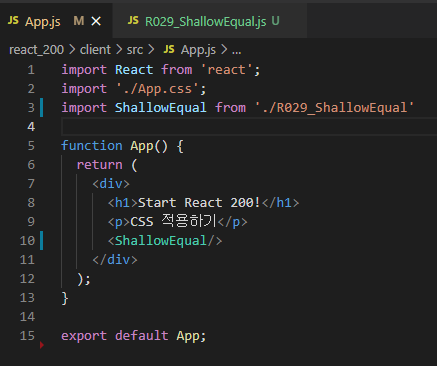437x366 pixels.
Task: Click the JS icon in the breadcrumb
Action: pyautogui.click(x=169, y=49)
